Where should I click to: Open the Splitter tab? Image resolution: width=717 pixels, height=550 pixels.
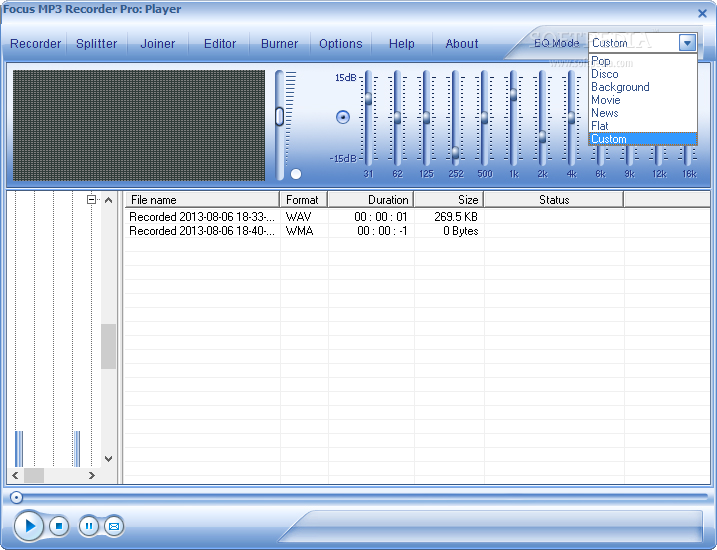point(96,44)
